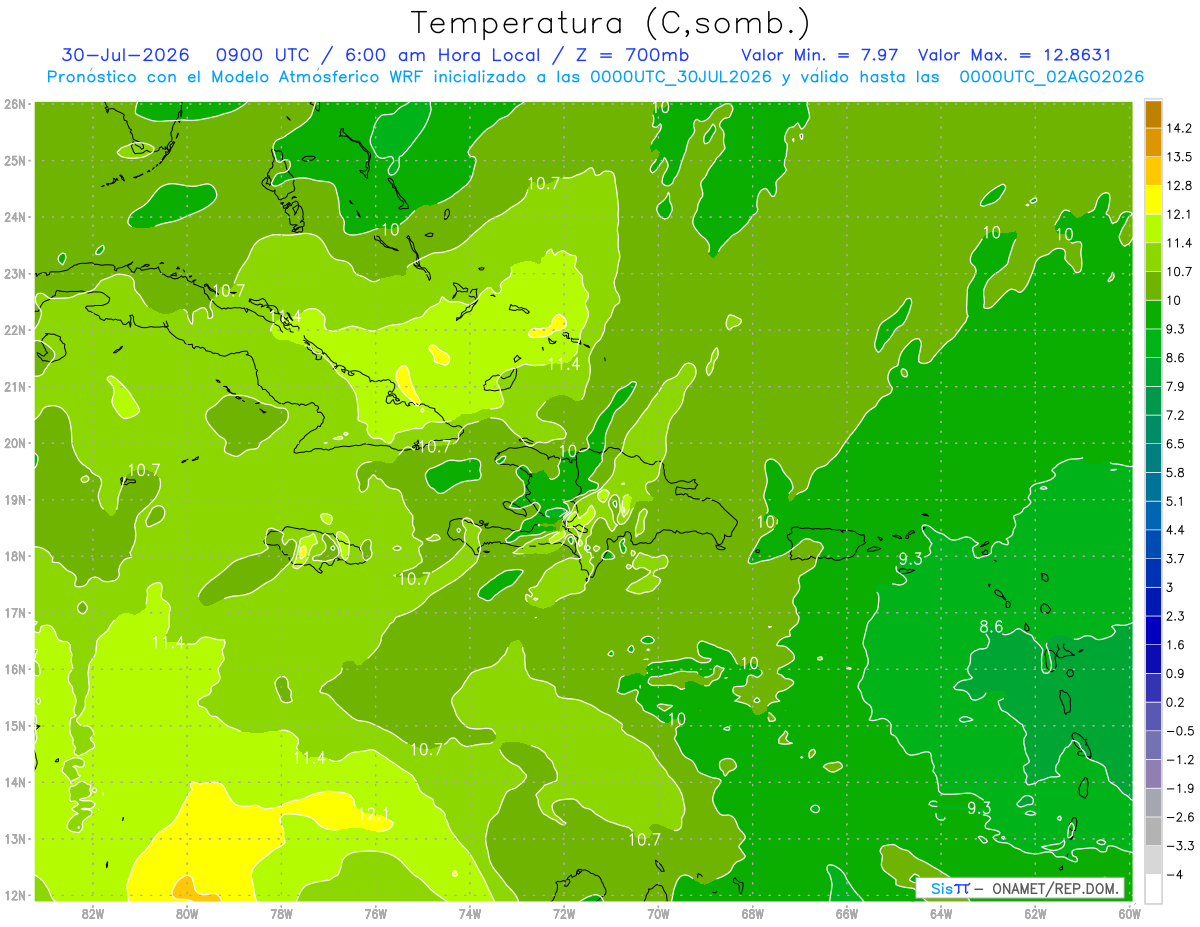Click the "8.6" contour label on the map
Screen dimensions: 1200x927
991,627
